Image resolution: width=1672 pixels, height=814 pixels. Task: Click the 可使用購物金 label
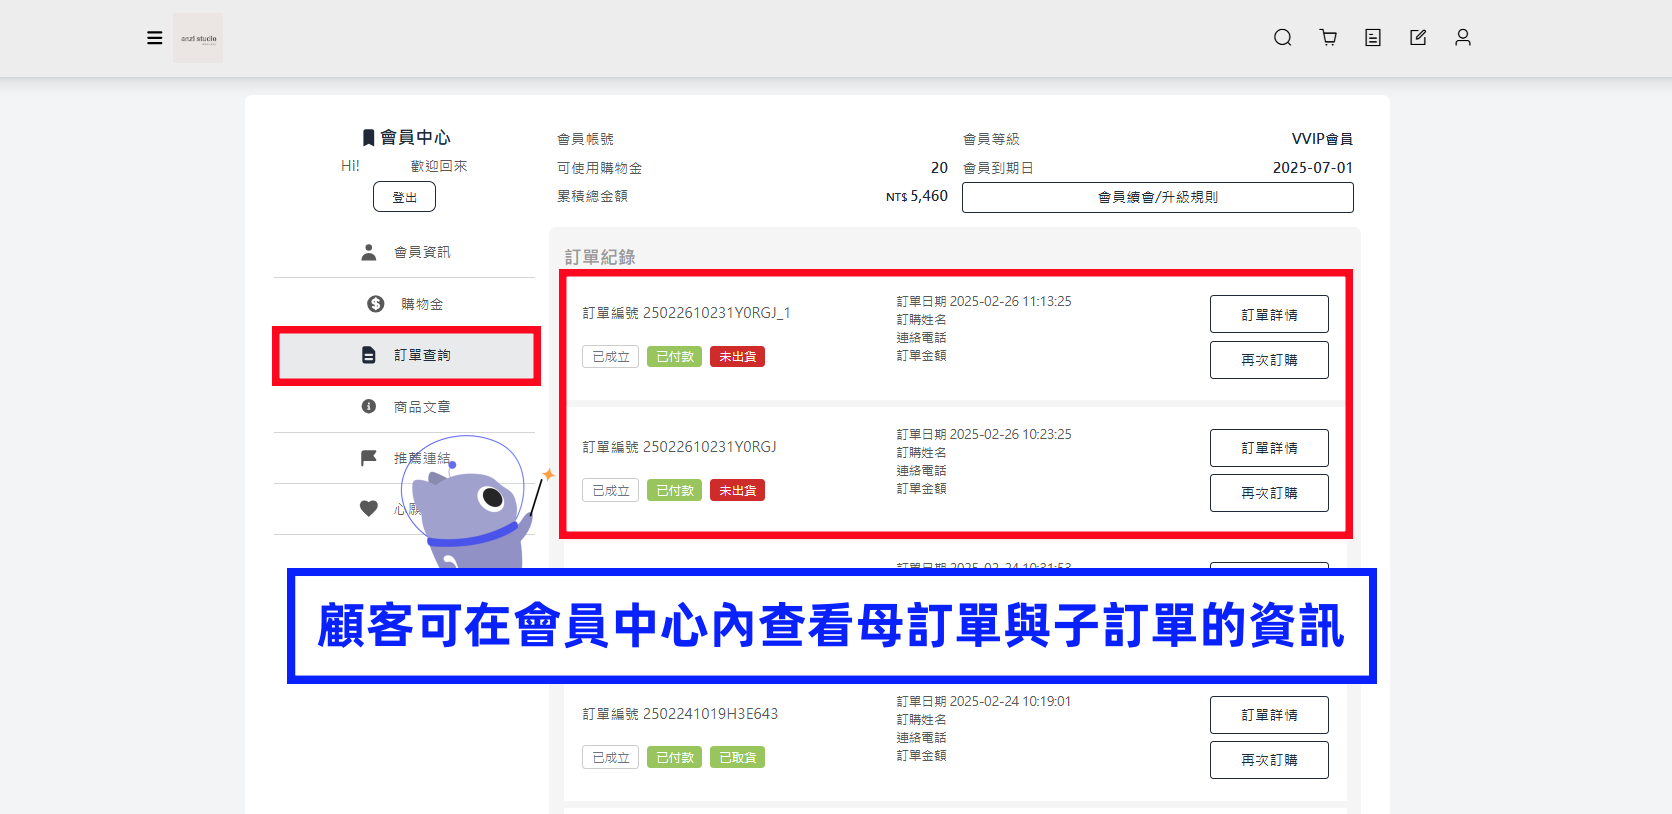click(x=600, y=168)
